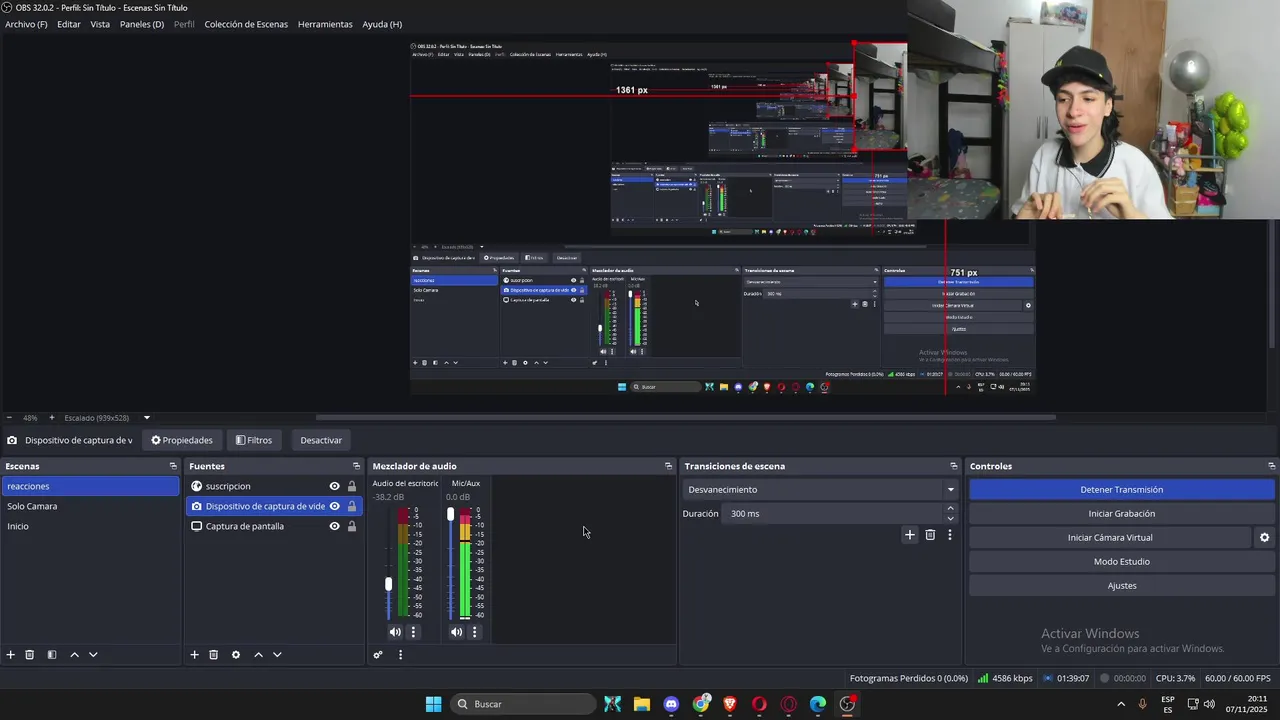Remove scene transition with trash icon
This screenshot has height=720, width=1280.
point(930,535)
